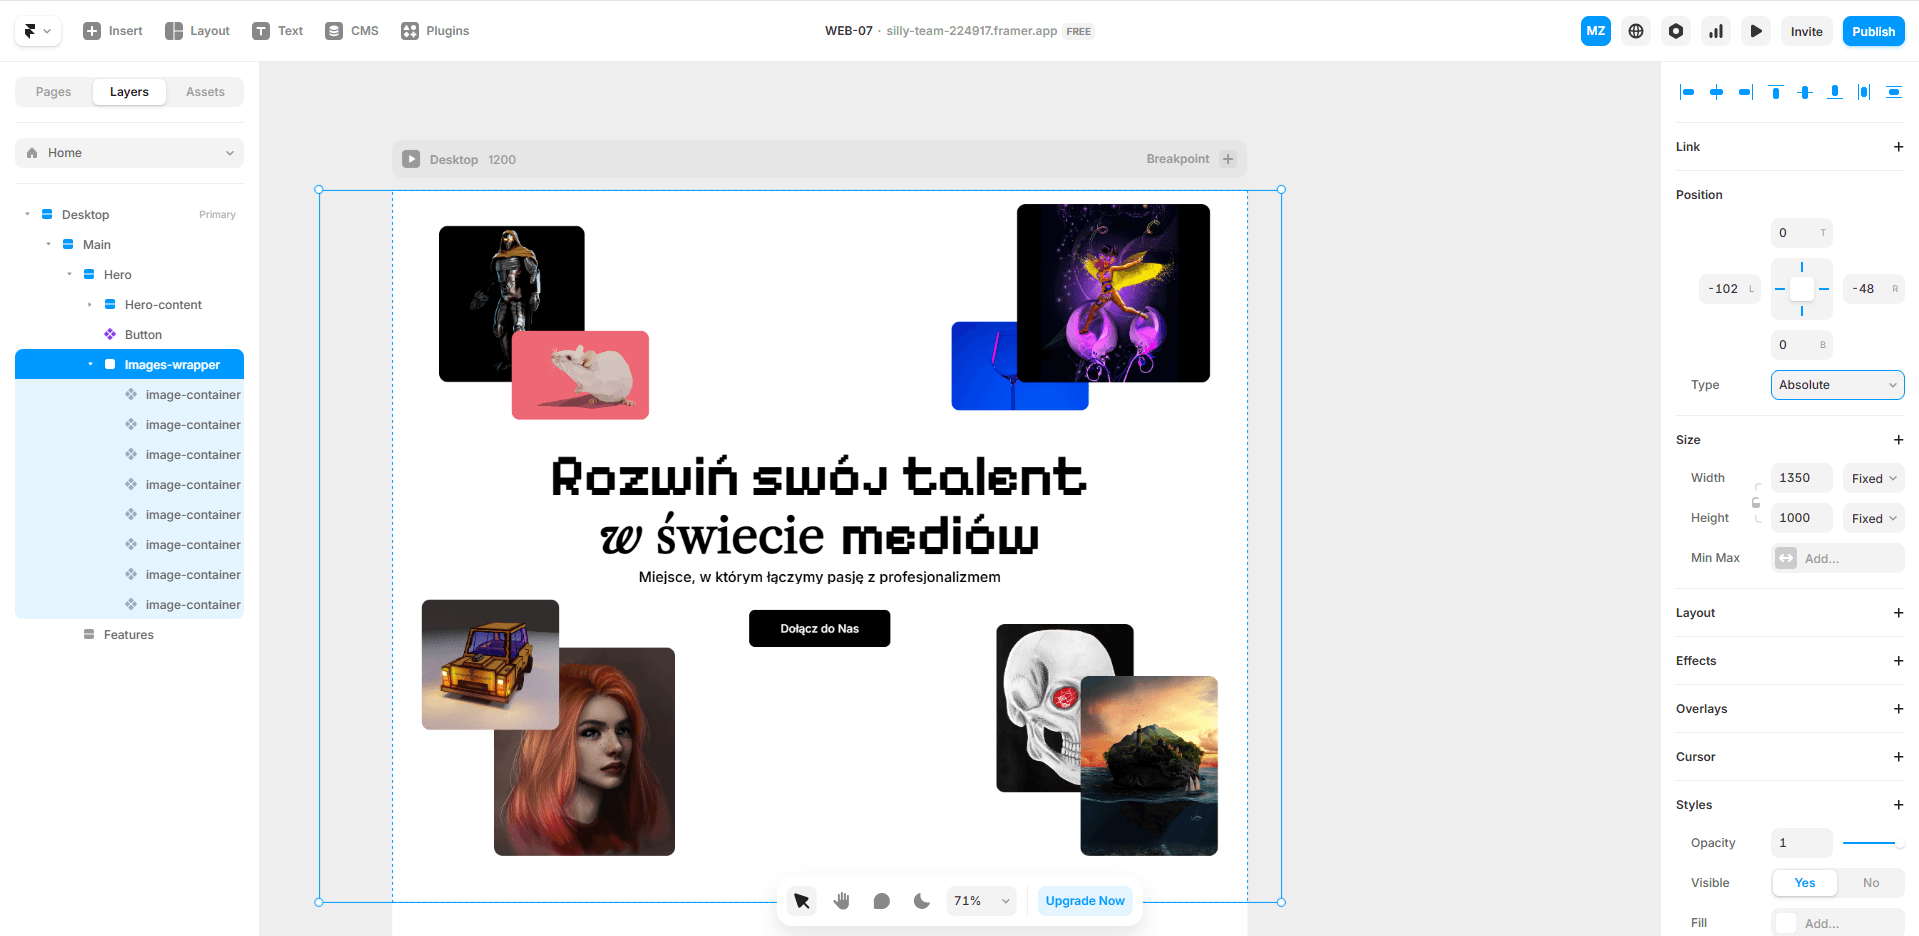Open the Height Fixed dropdown
The image size is (1919, 936).
(1874, 518)
